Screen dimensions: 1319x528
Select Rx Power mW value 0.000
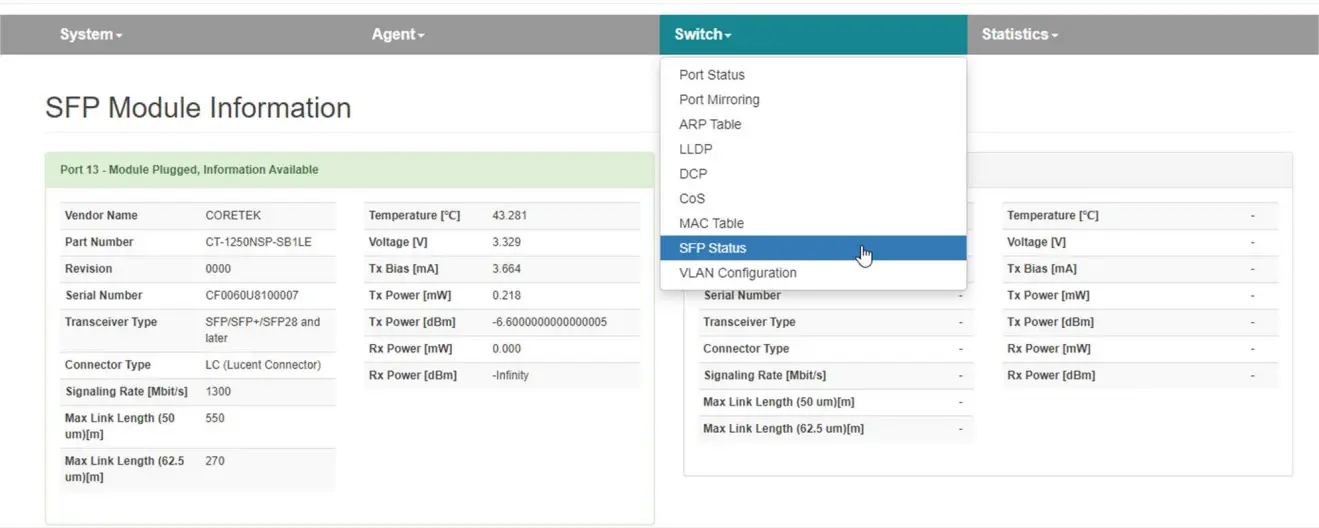(x=507, y=349)
